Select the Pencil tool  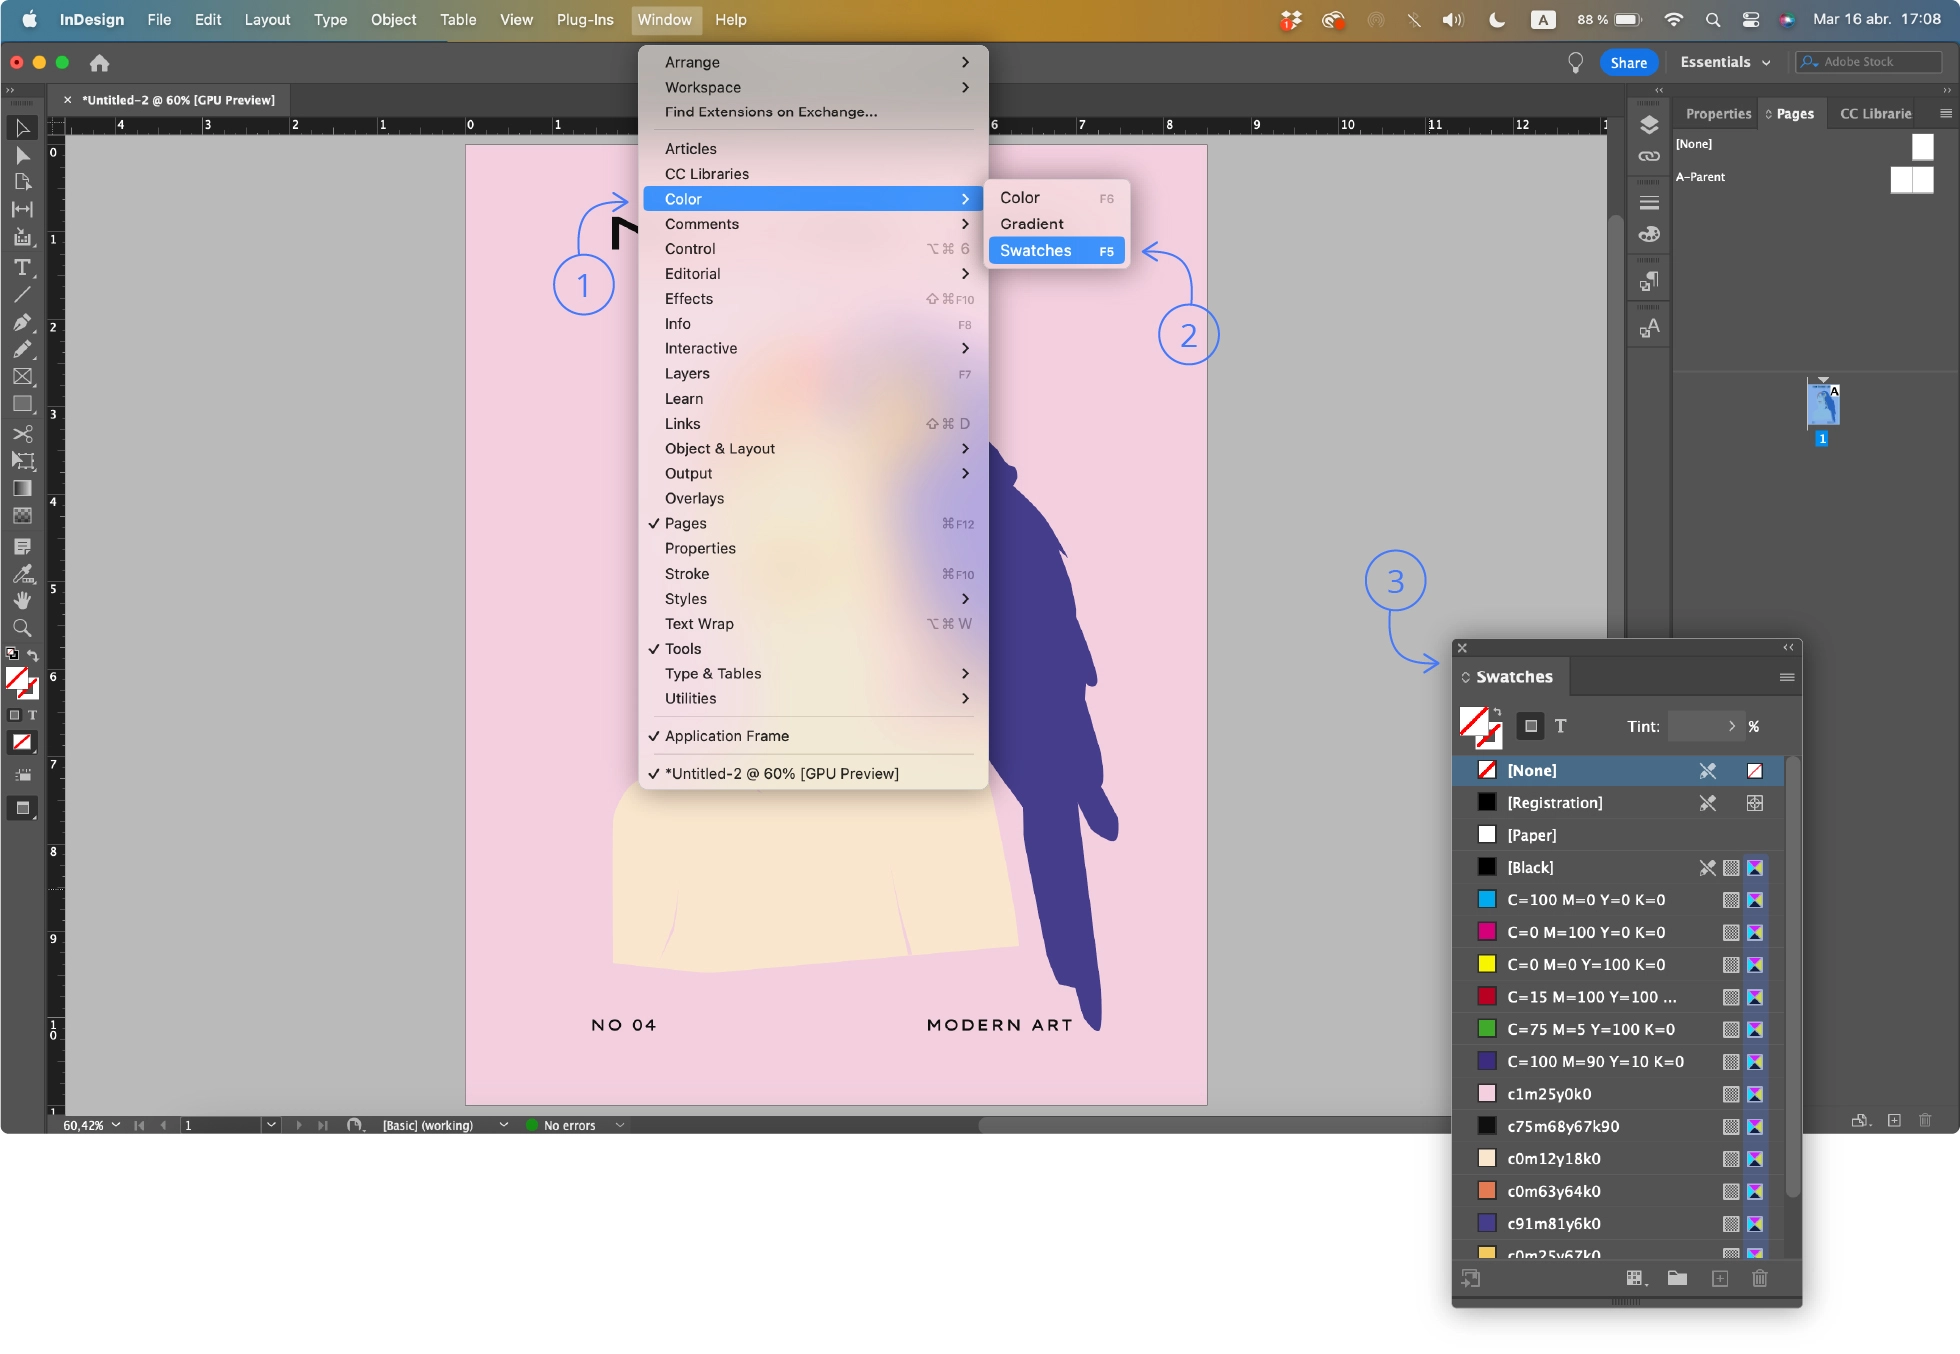[x=22, y=349]
